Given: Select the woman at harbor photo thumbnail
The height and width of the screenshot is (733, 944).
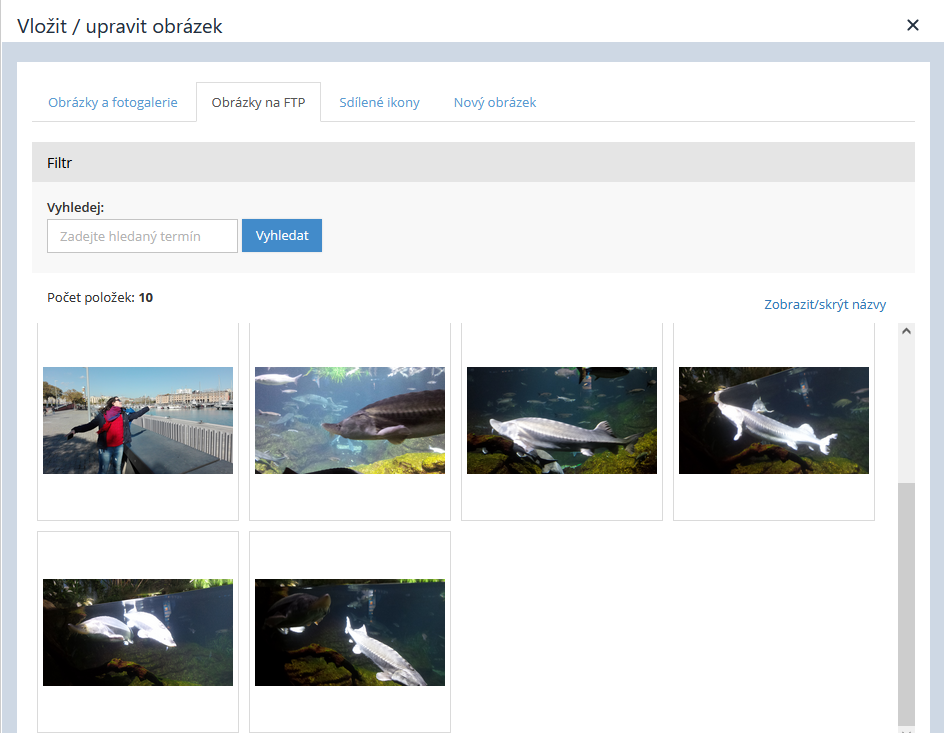Looking at the screenshot, I should [138, 420].
